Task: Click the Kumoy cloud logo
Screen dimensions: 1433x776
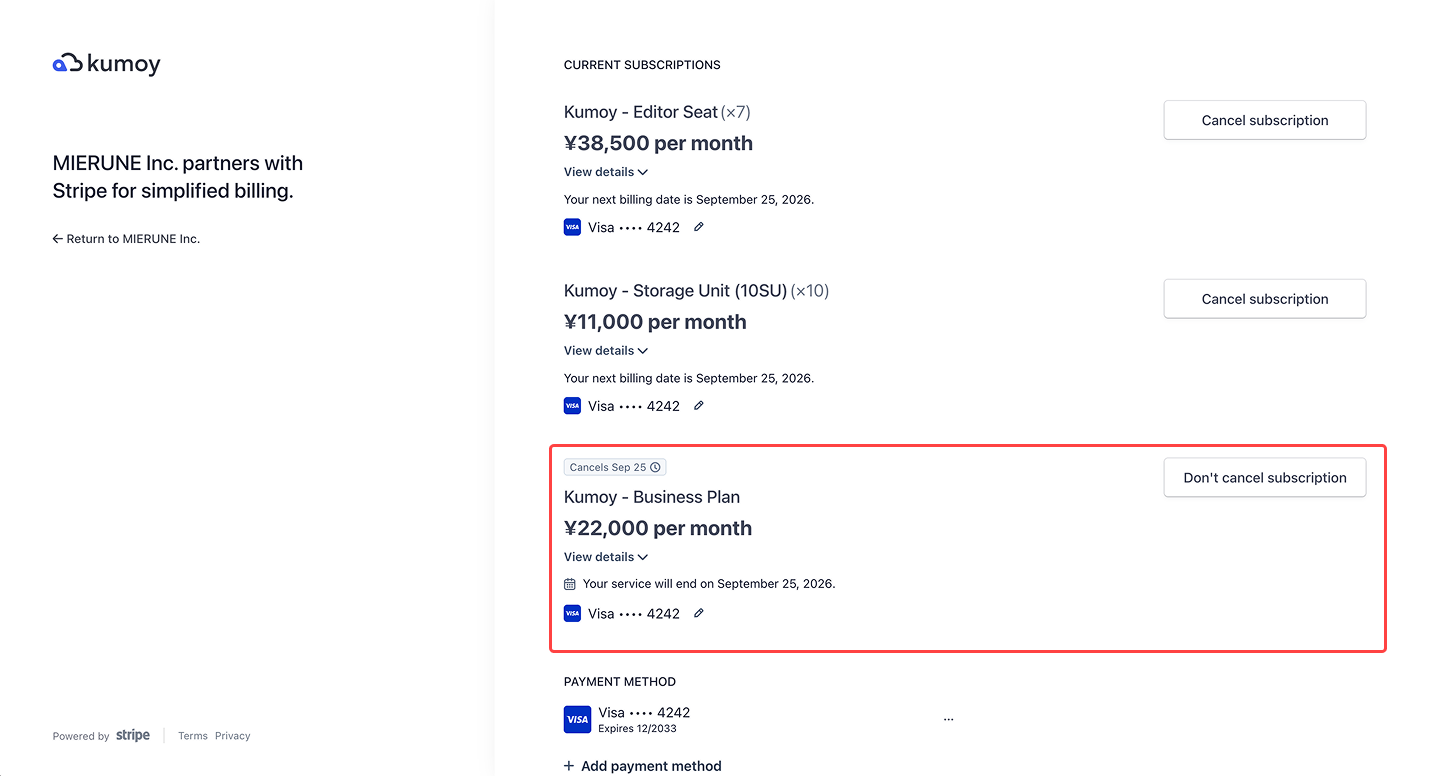Action: pyautogui.click(x=107, y=64)
